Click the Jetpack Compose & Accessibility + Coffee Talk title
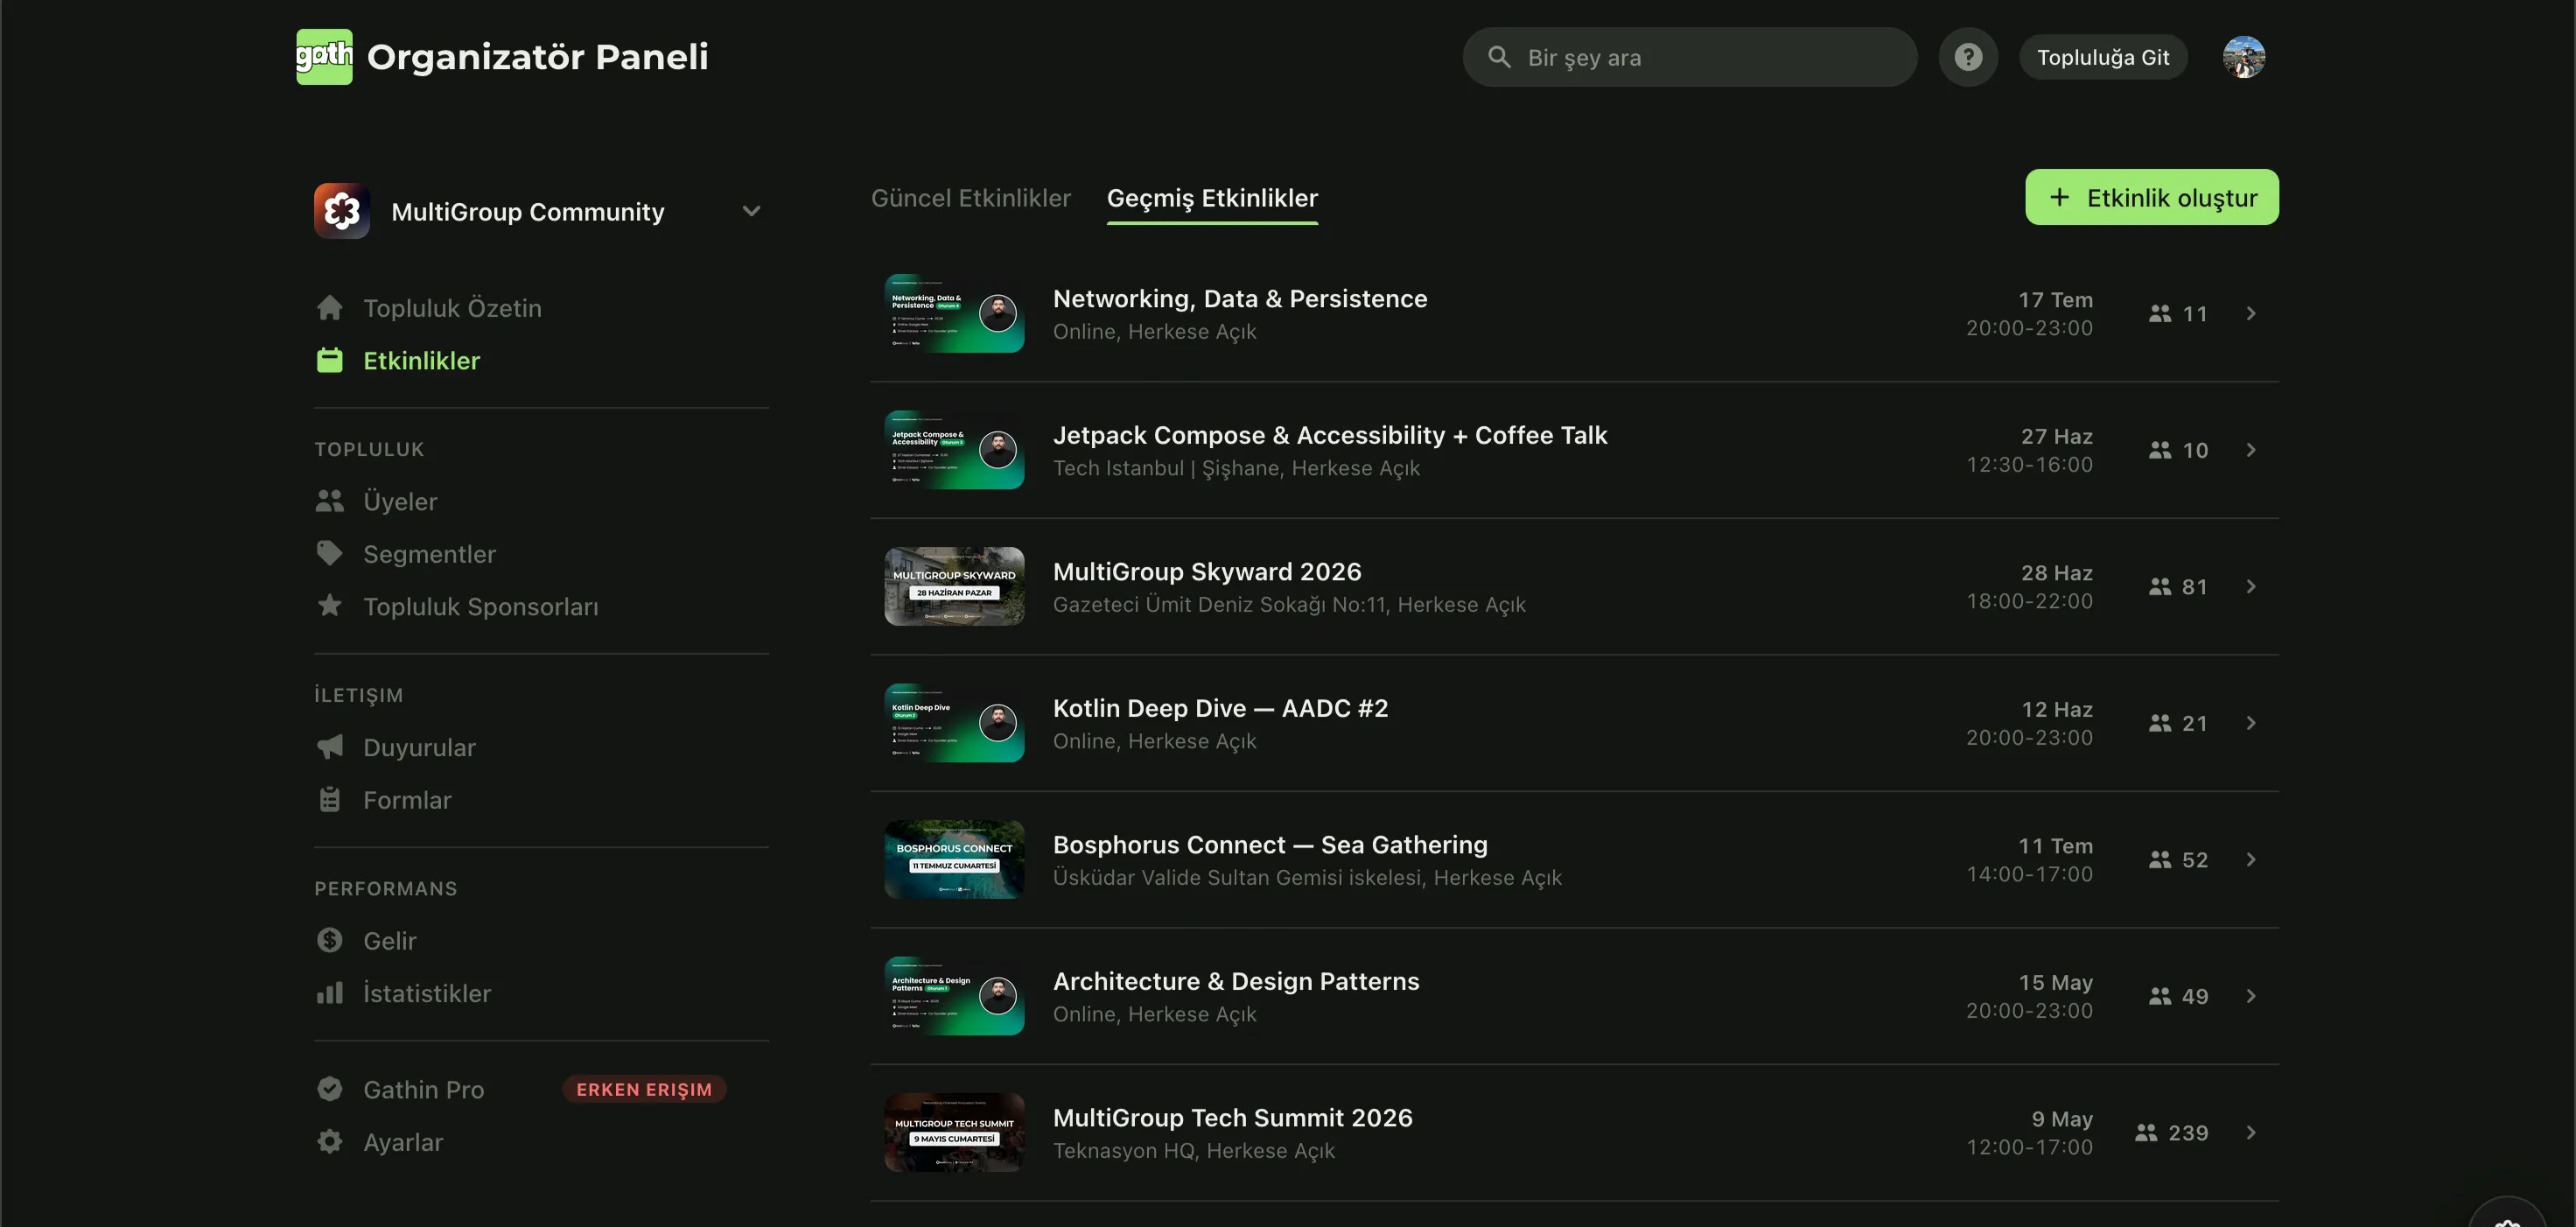This screenshot has height=1227, width=2576. pyautogui.click(x=1330, y=435)
